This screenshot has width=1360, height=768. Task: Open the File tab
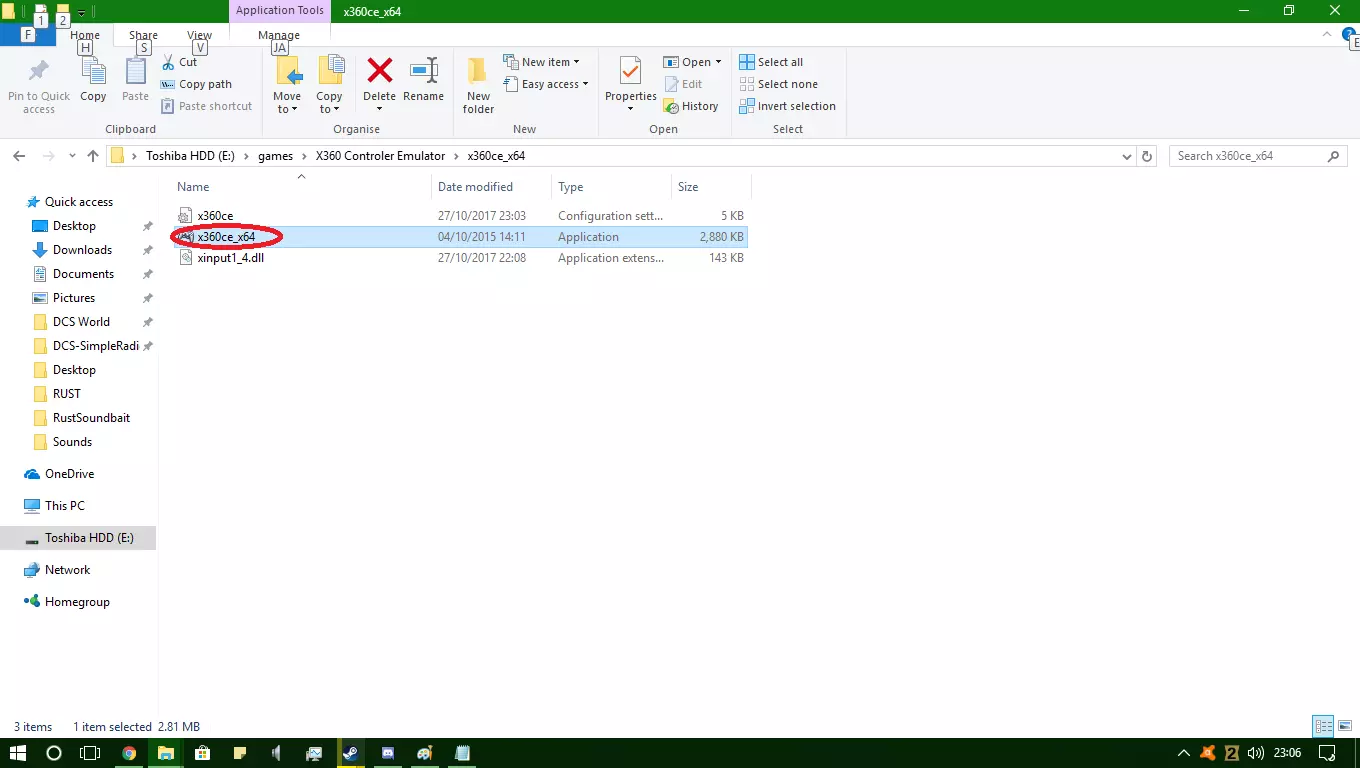tap(28, 35)
